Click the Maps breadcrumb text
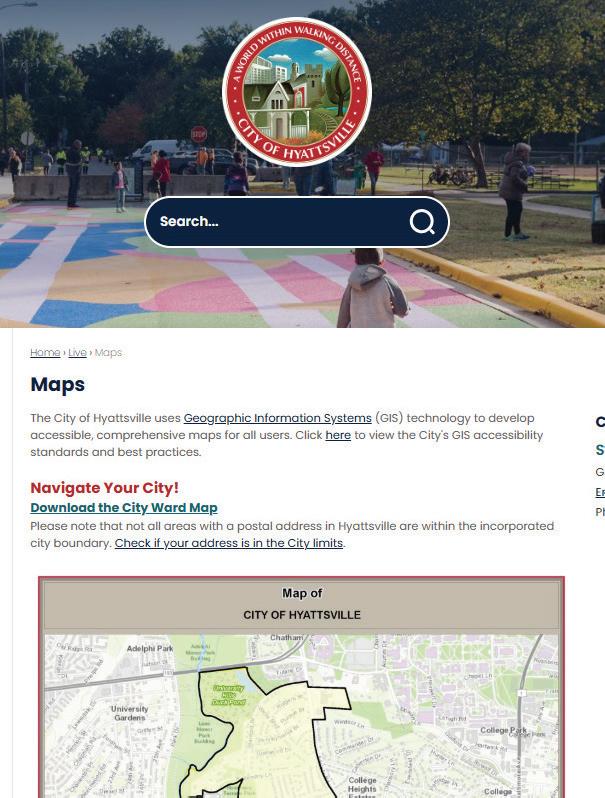The width and height of the screenshot is (605, 798). pos(108,353)
